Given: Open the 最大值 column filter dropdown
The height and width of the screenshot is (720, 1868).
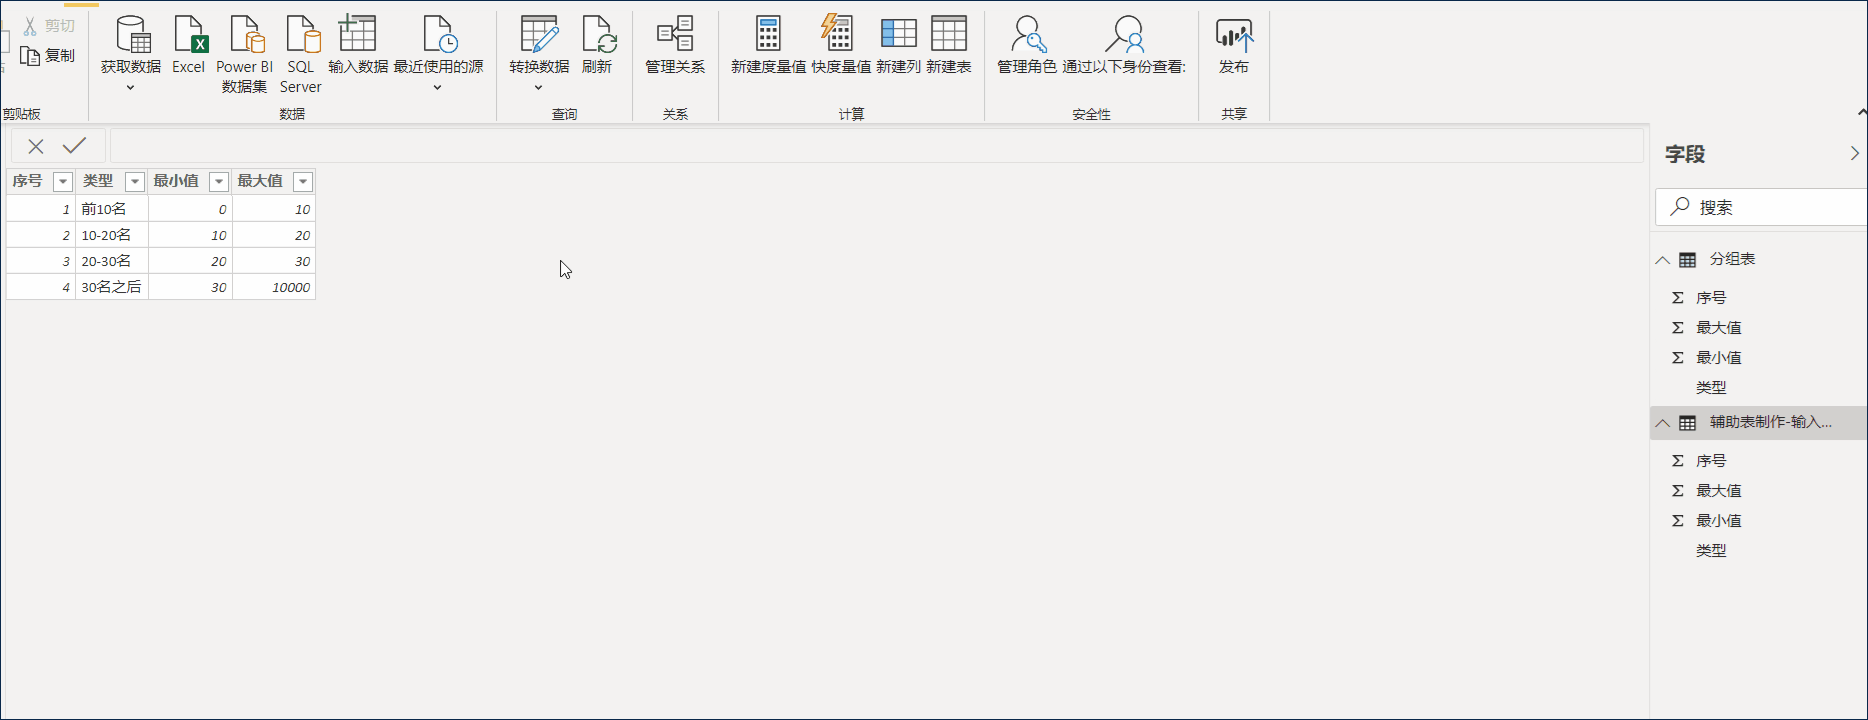Looking at the screenshot, I should [302, 182].
